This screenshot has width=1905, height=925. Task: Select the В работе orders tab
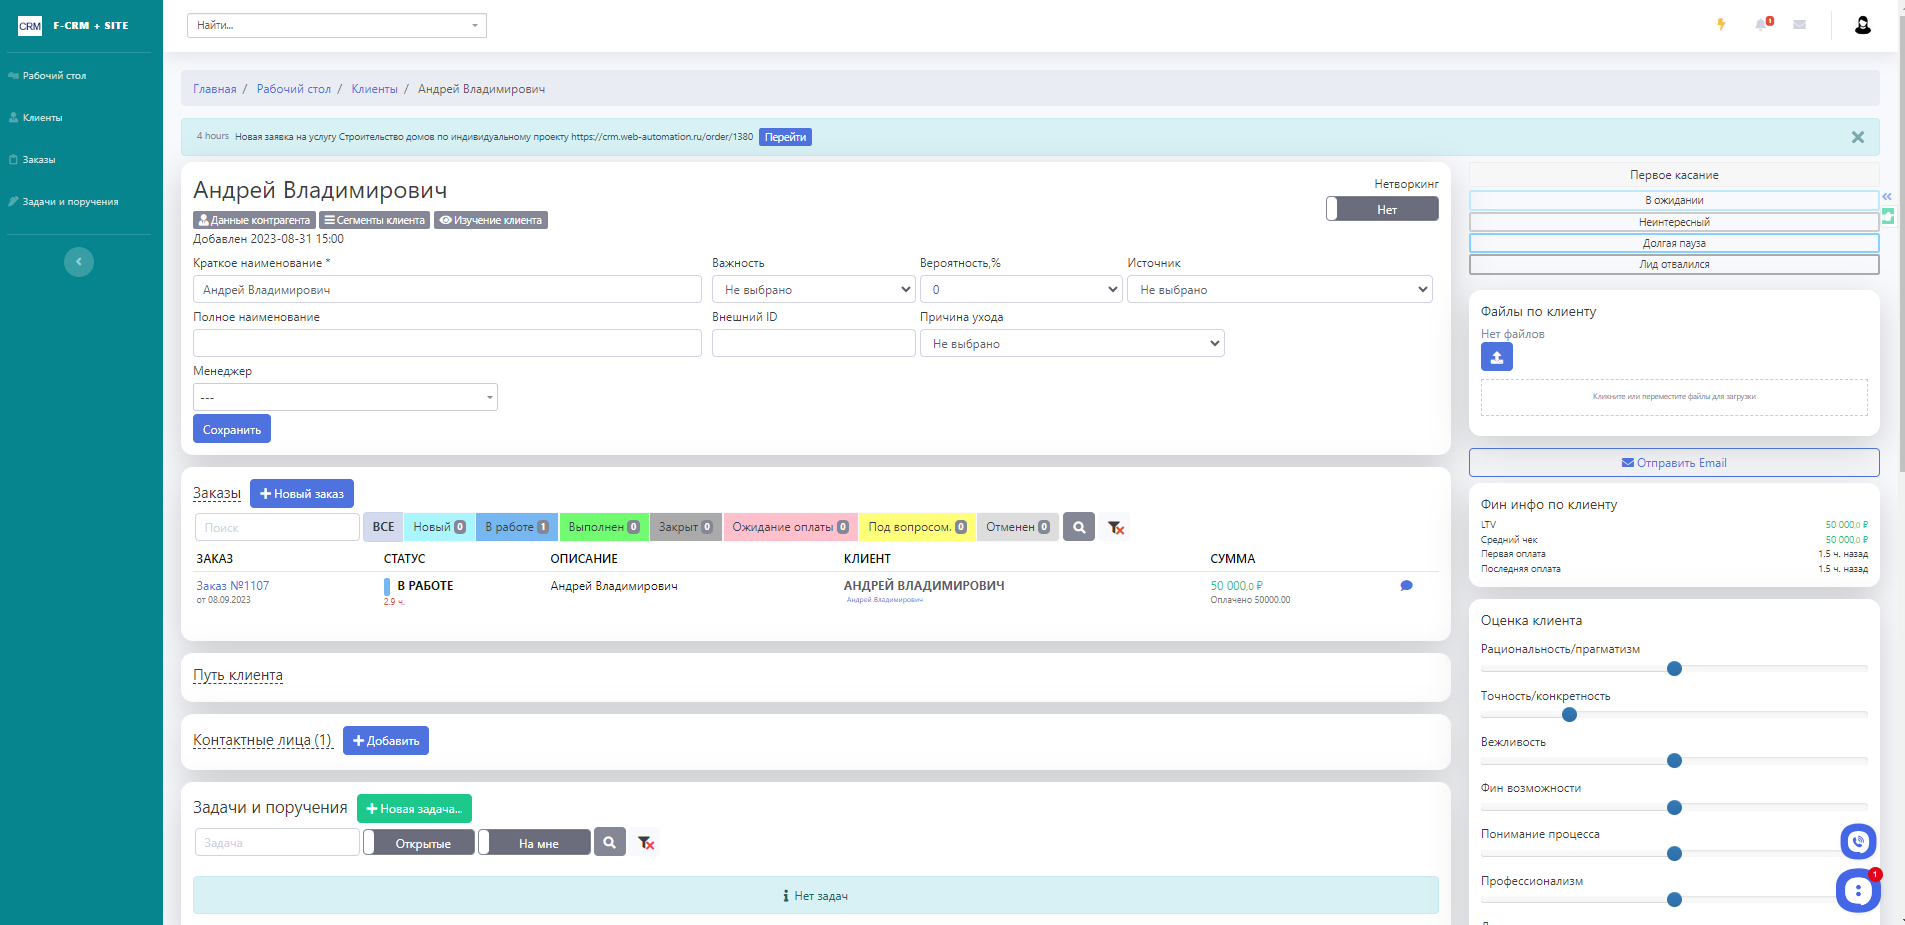tap(516, 527)
